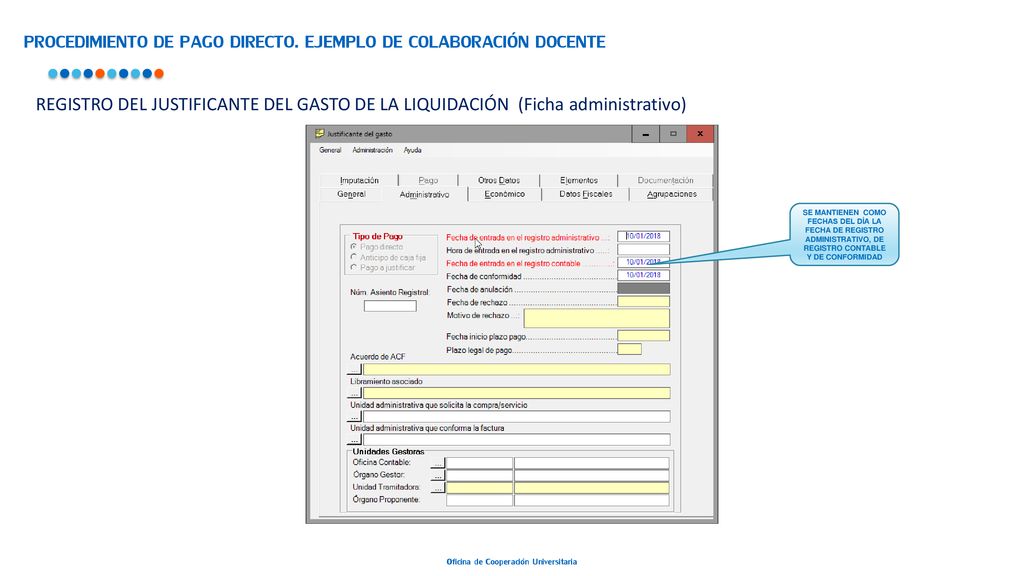Click the Núm. Asiento Registral input box
Viewport: 1024px width, 576px height.
pyautogui.click(x=390, y=306)
